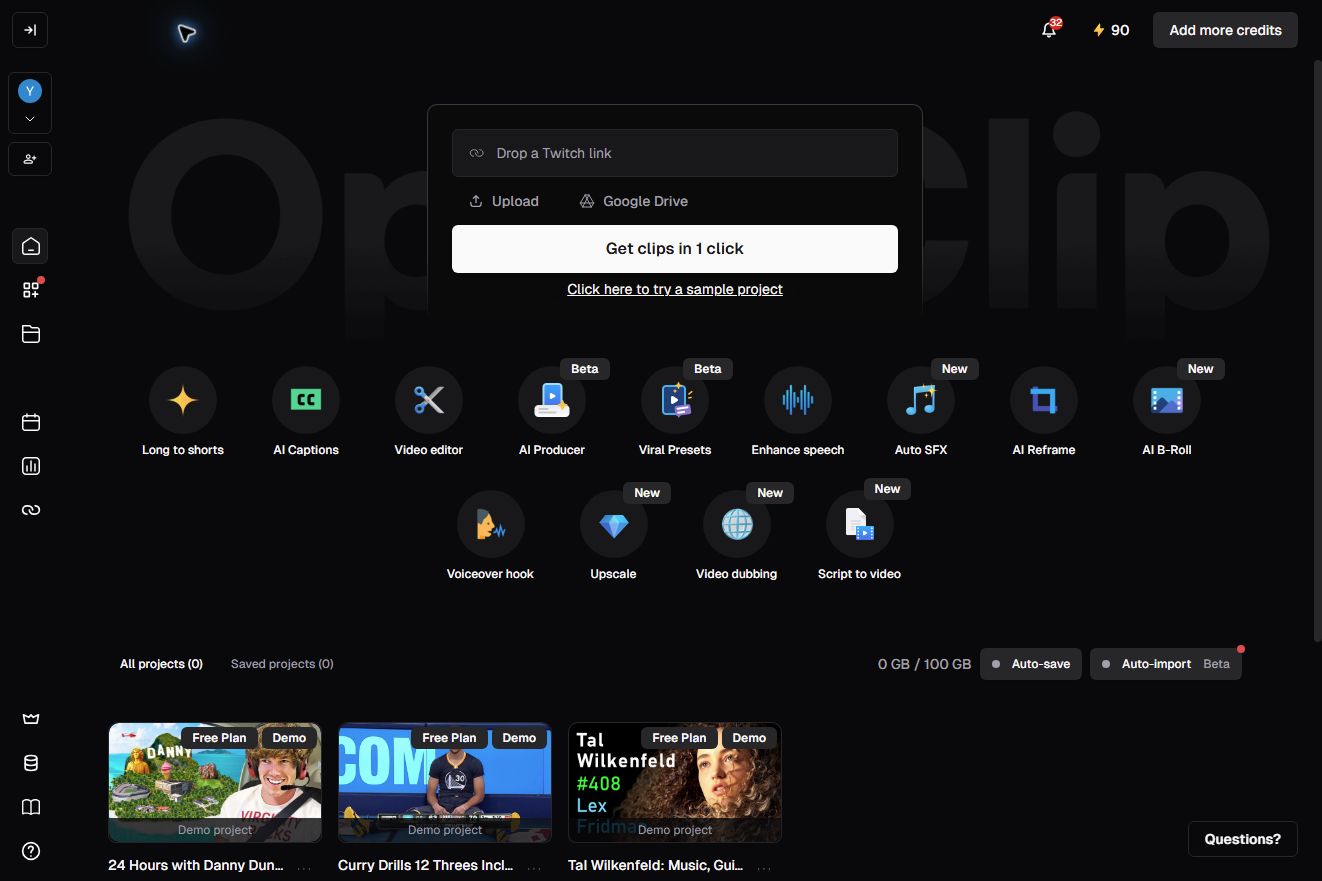Click the Tal Wilkenfeld: Music title

(x=656, y=865)
